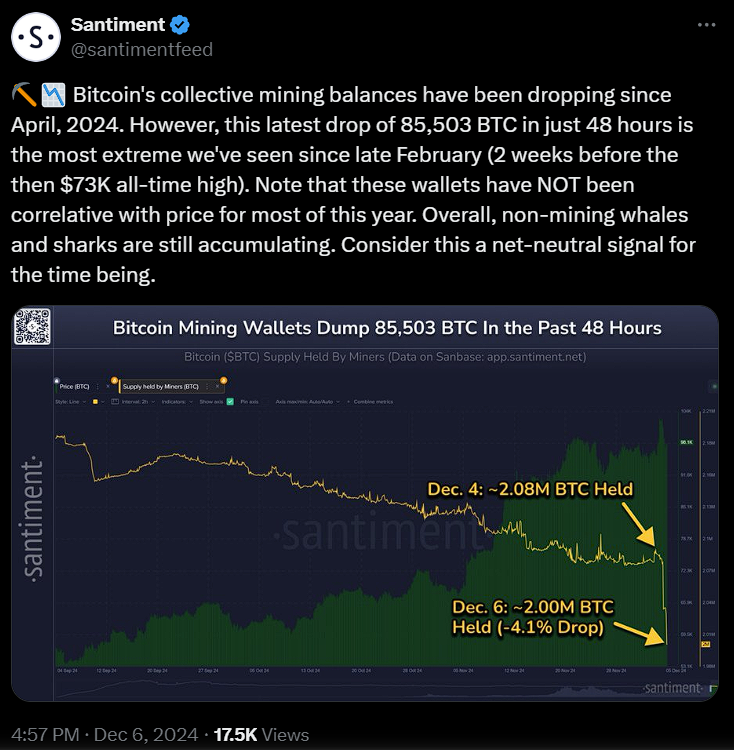
Task: Toggle the Show axis checkbox
Action: (230, 402)
